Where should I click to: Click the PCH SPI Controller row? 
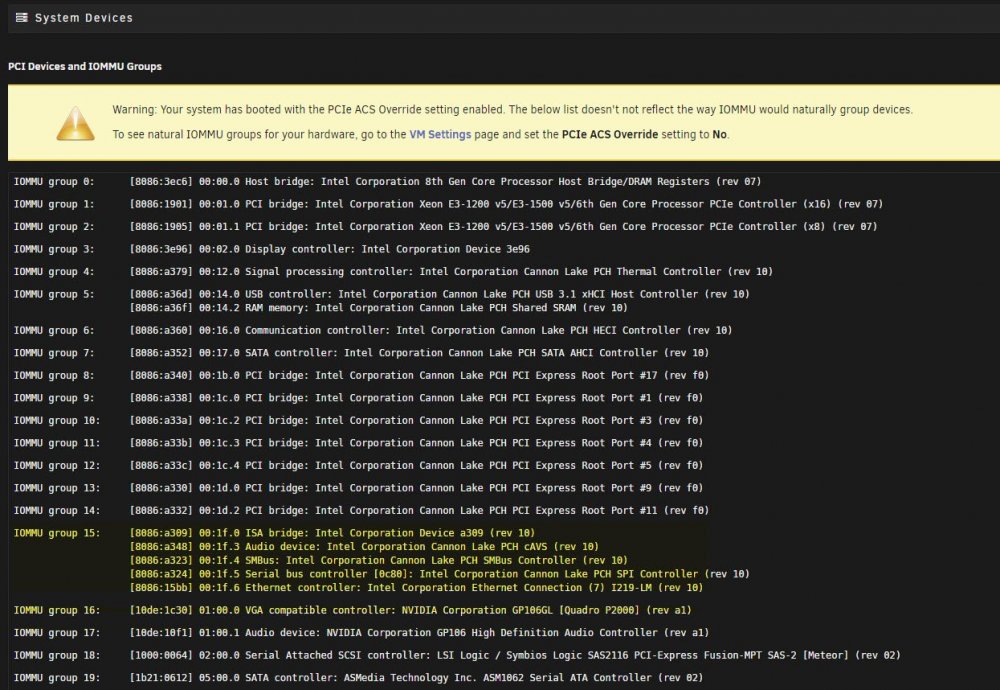(439, 574)
